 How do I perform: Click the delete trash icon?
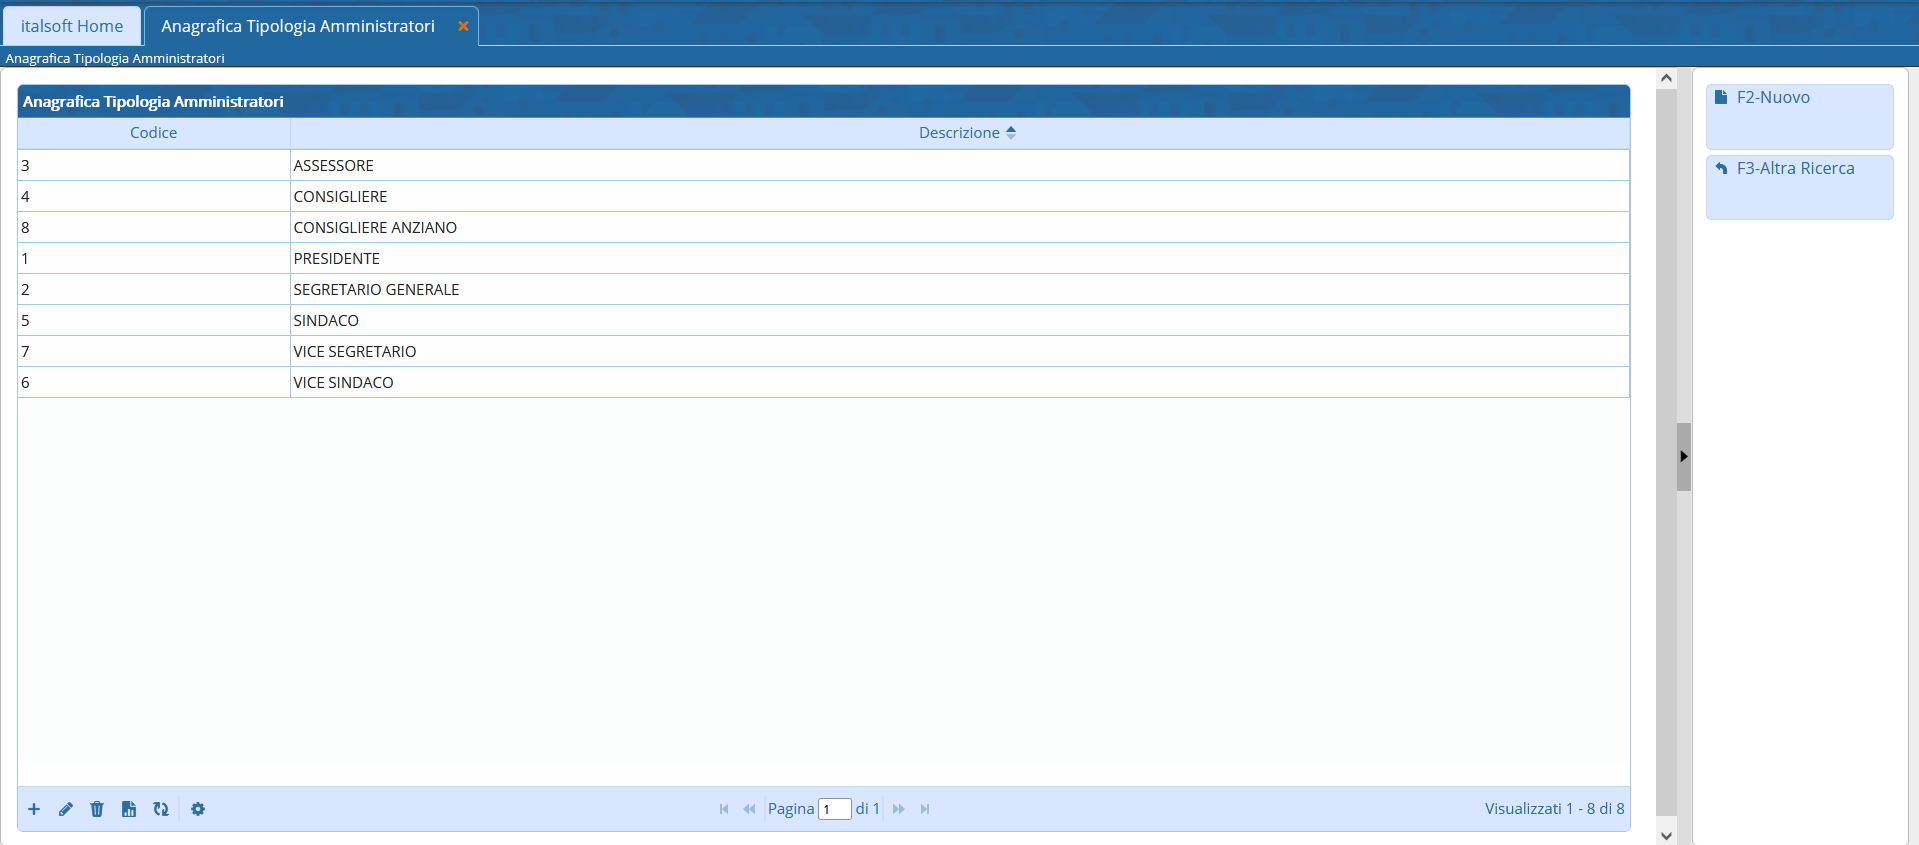coord(97,809)
